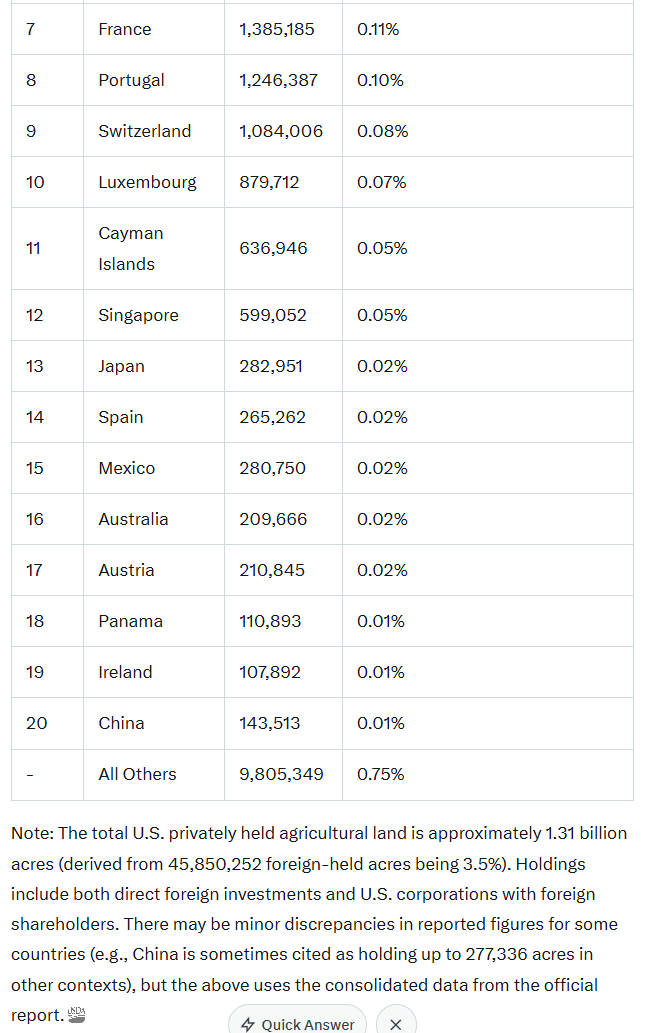Select the 0.75% share for All Others
The width and height of the screenshot is (645, 1033).
[x=382, y=774]
